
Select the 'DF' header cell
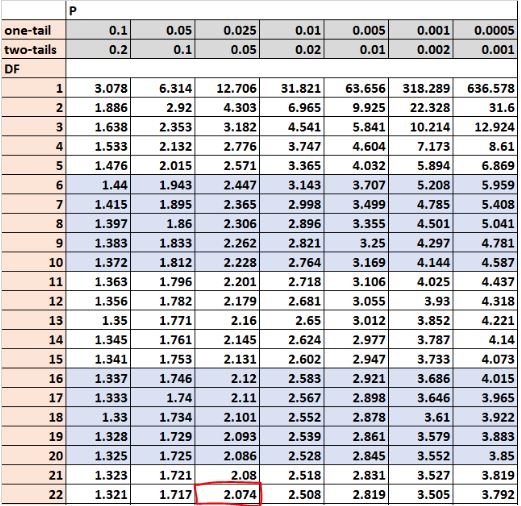pyautogui.click(x=33, y=69)
